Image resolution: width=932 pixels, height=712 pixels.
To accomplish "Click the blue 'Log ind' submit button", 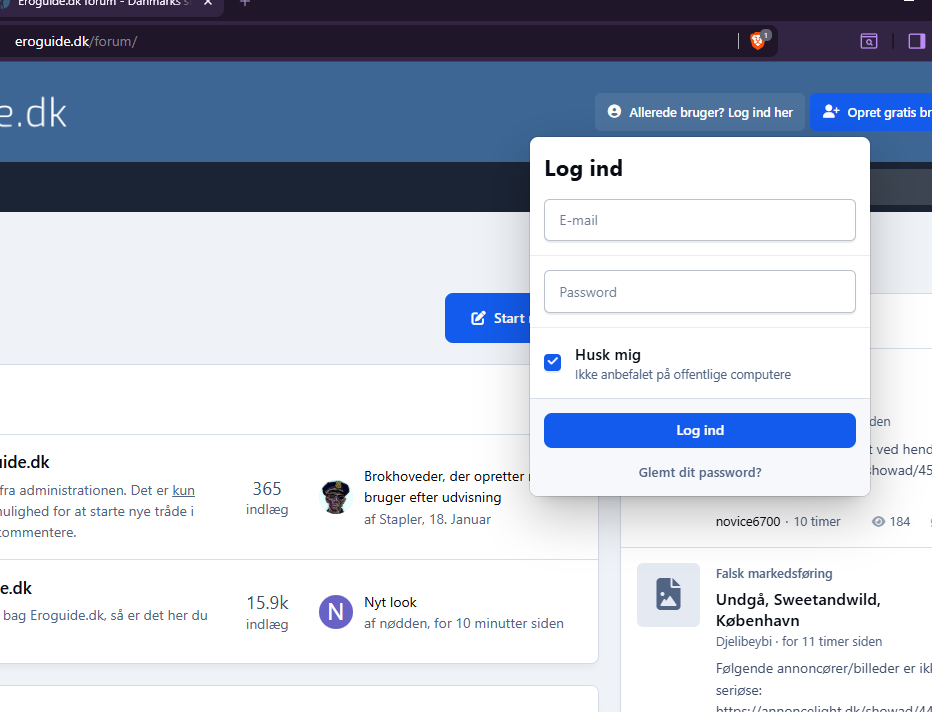I will pyautogui.click(x=700, y=430).
